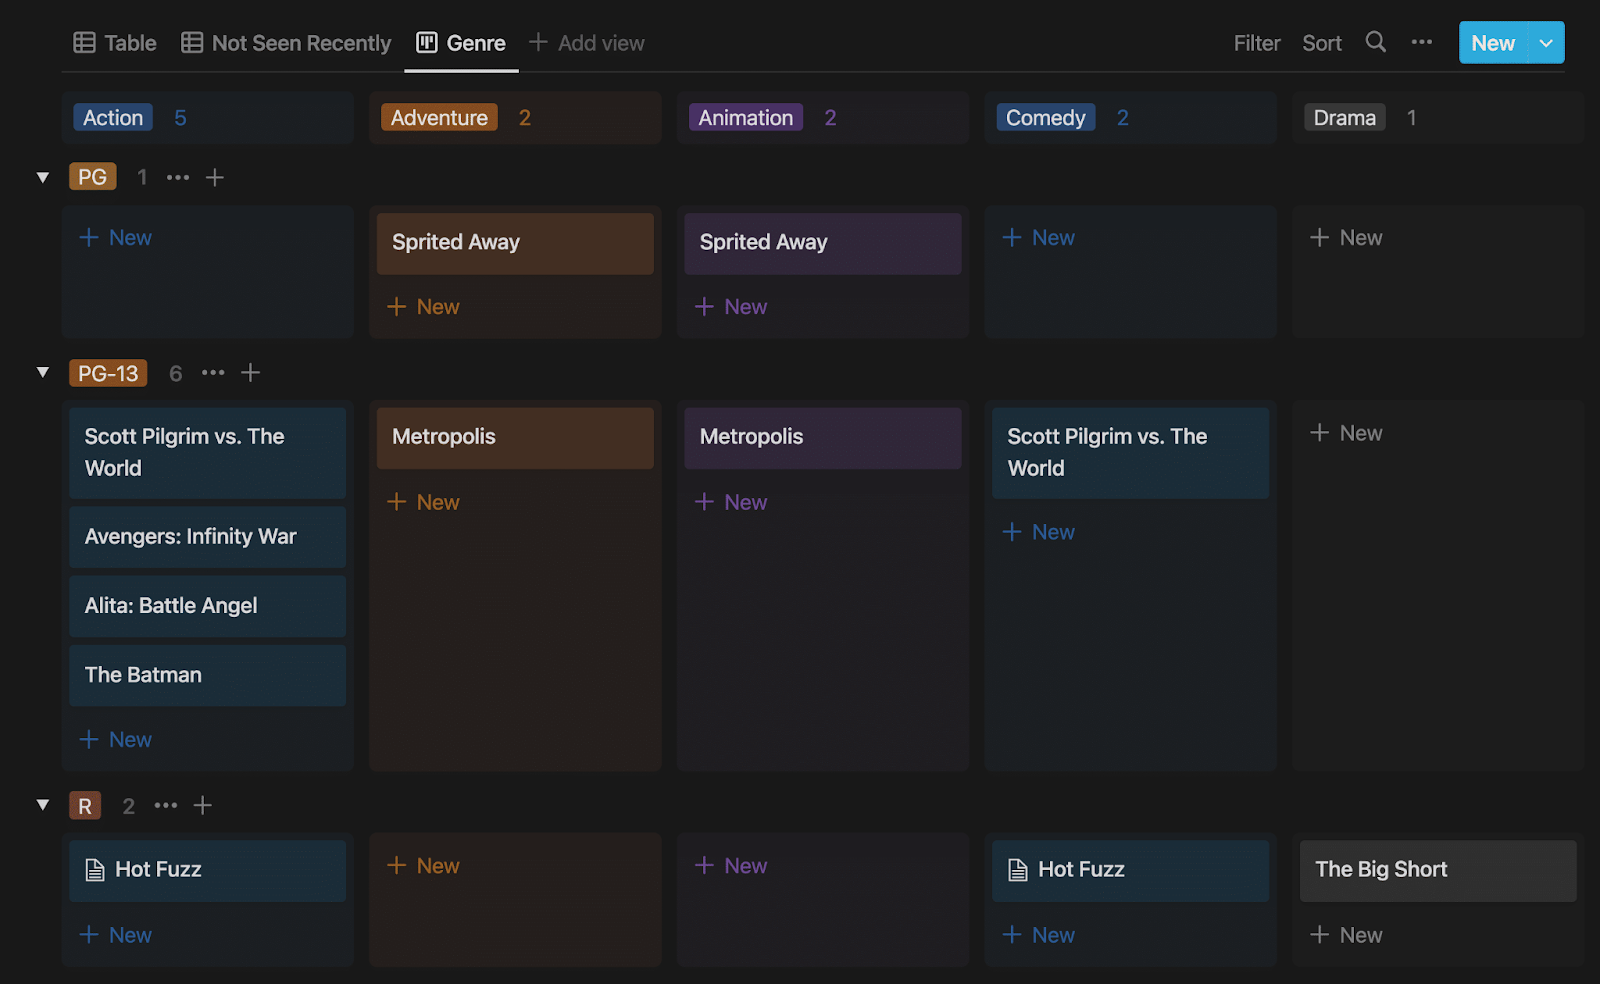Viewport: 1600px width, 984px height.
Task: Open the PG group options ellipsis
Action: pyautogui.click(x=178, y=177)
